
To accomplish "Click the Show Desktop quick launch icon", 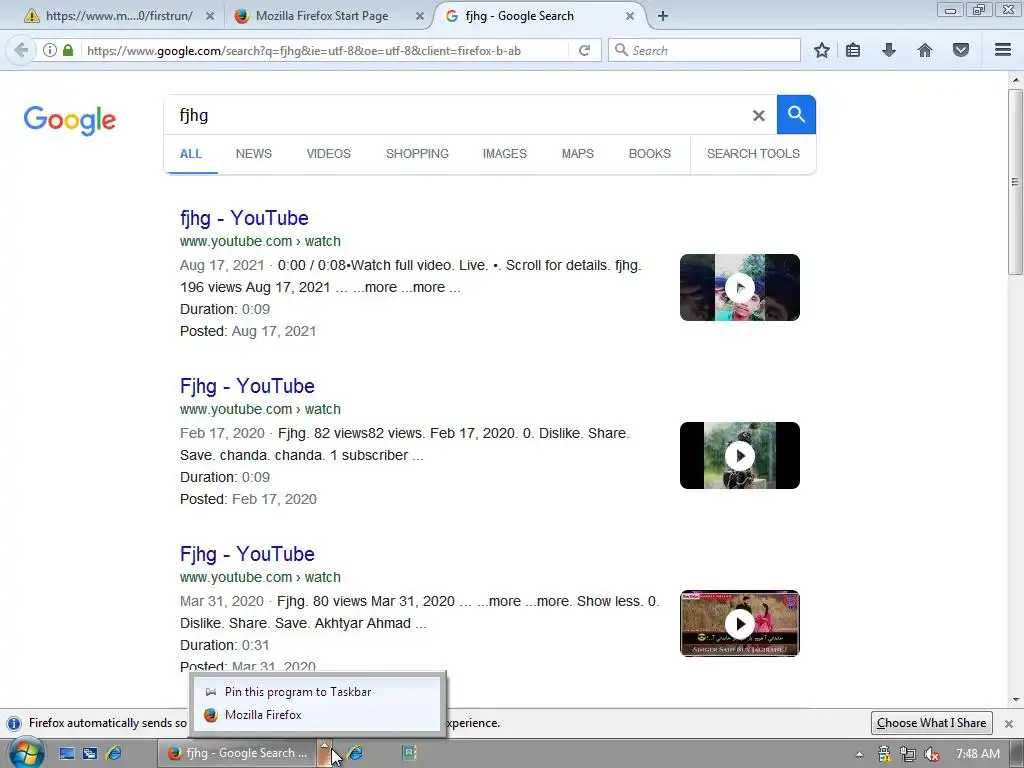I will point(67,753).
